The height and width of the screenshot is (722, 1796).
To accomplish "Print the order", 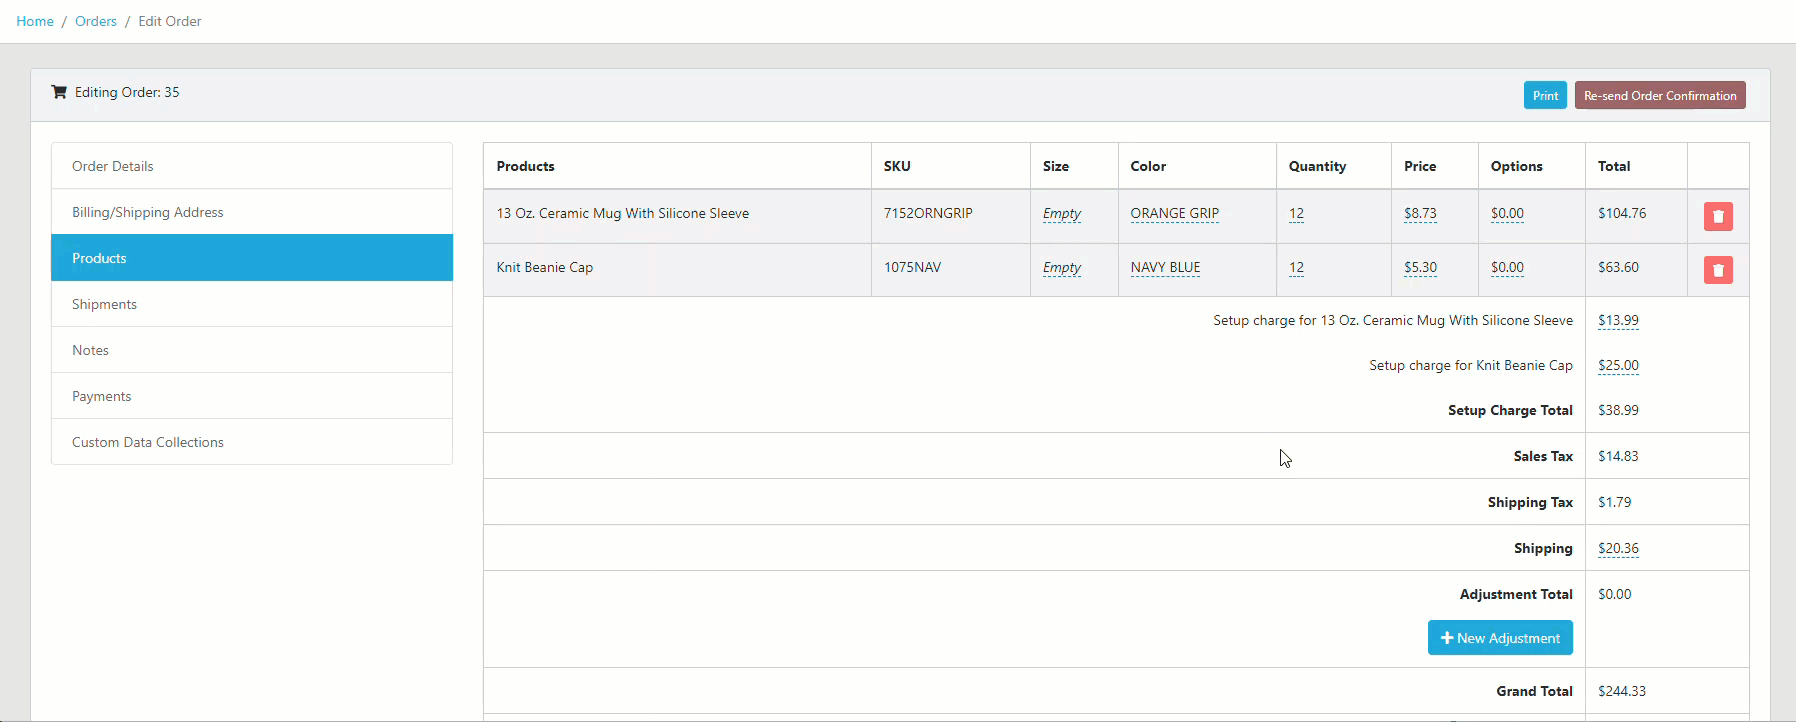I will point(1544,96).
